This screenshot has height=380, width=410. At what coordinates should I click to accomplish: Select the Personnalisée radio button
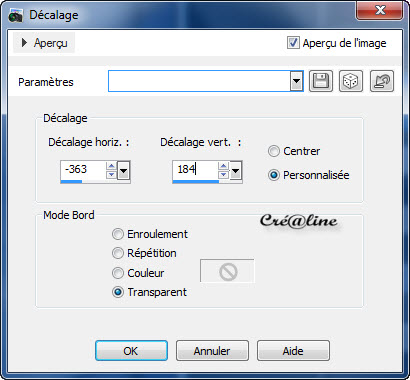pos(274,175)
